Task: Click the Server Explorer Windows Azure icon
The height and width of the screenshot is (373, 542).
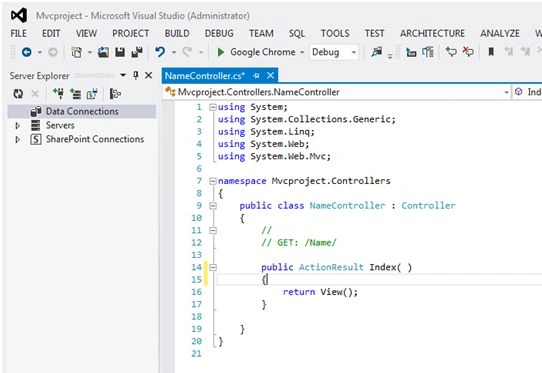Action: [115, 94]
